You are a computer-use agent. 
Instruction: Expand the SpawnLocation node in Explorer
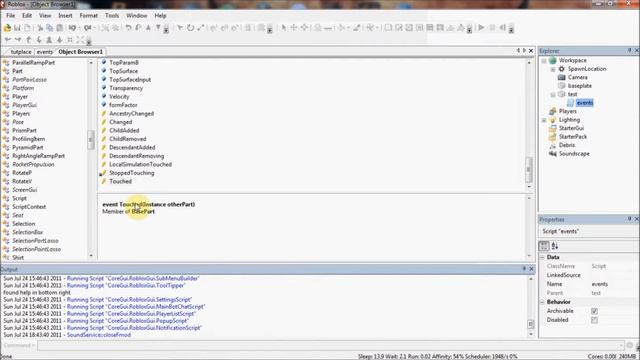coord(553,69)
